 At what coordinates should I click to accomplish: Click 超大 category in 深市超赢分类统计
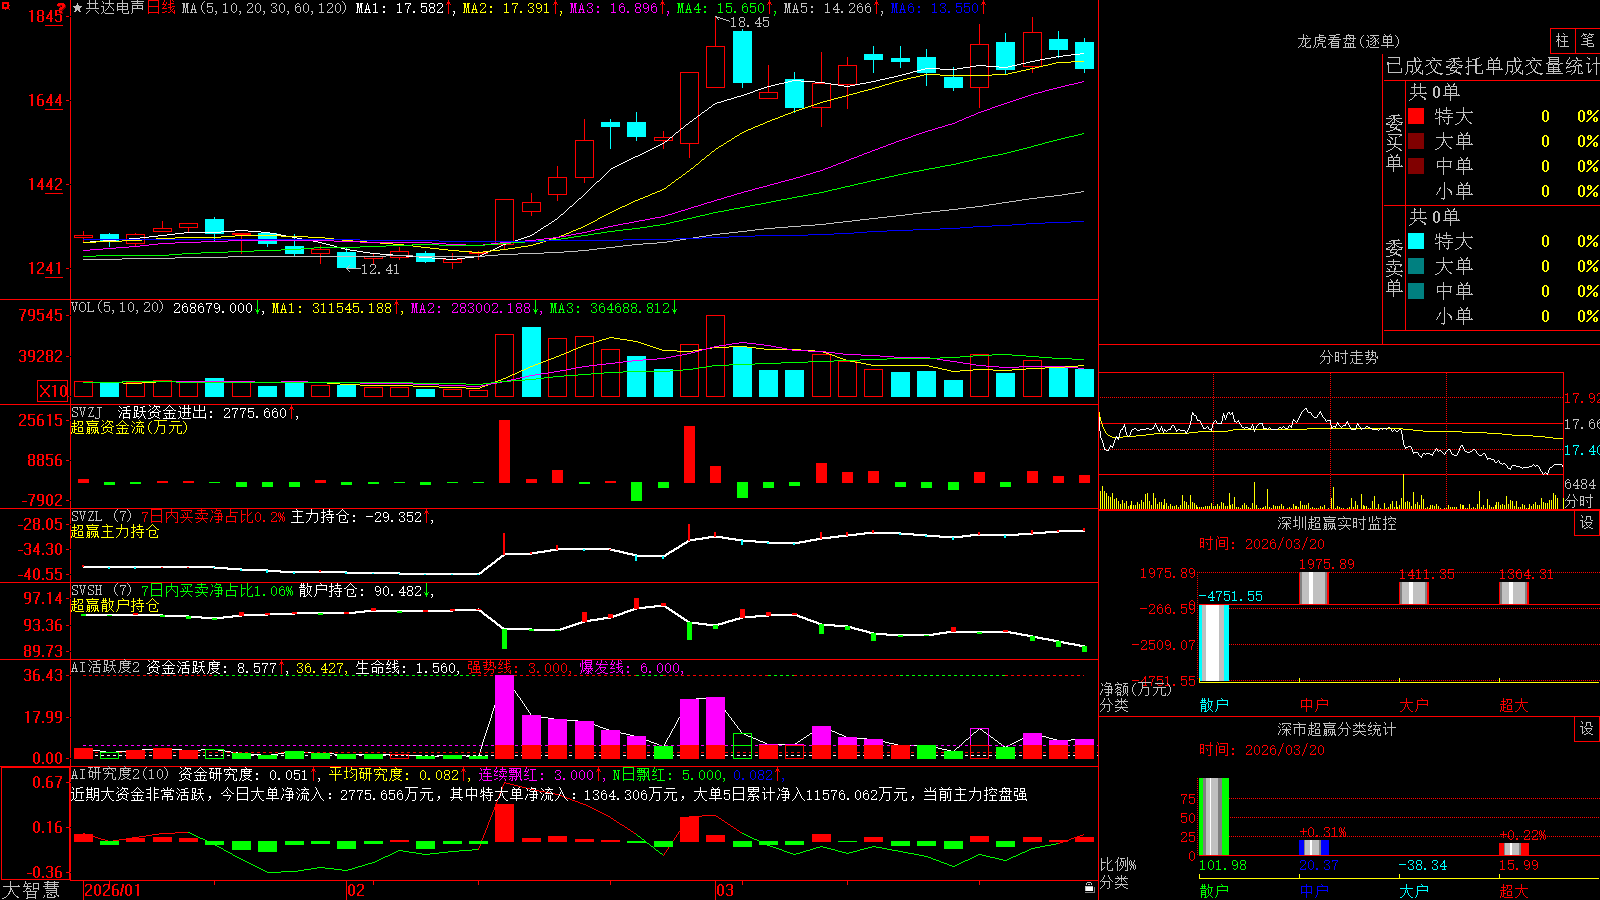tap(1514, 890)
